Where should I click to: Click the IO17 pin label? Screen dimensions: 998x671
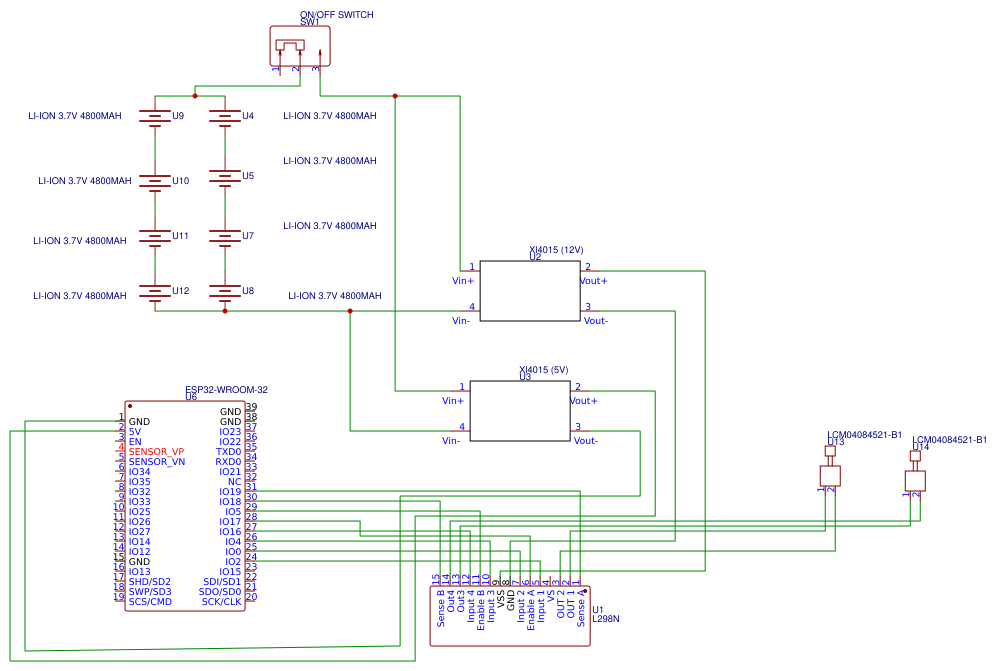click(x=230, y=521)
